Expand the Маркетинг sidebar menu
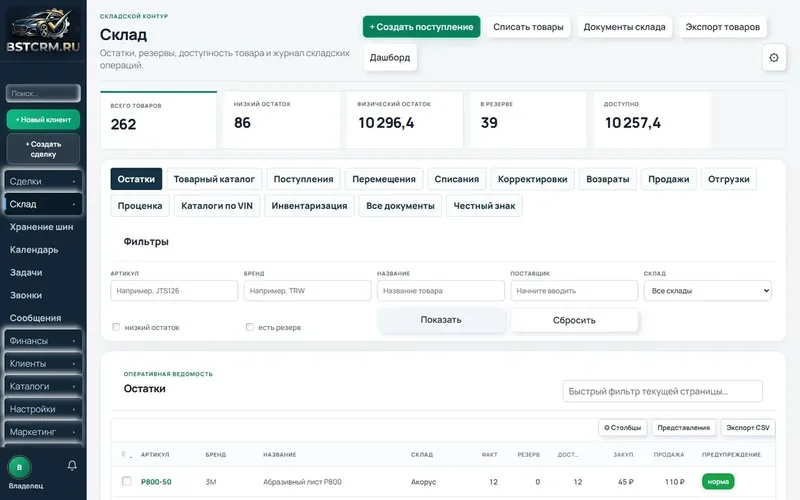 [x=43, y=432]
